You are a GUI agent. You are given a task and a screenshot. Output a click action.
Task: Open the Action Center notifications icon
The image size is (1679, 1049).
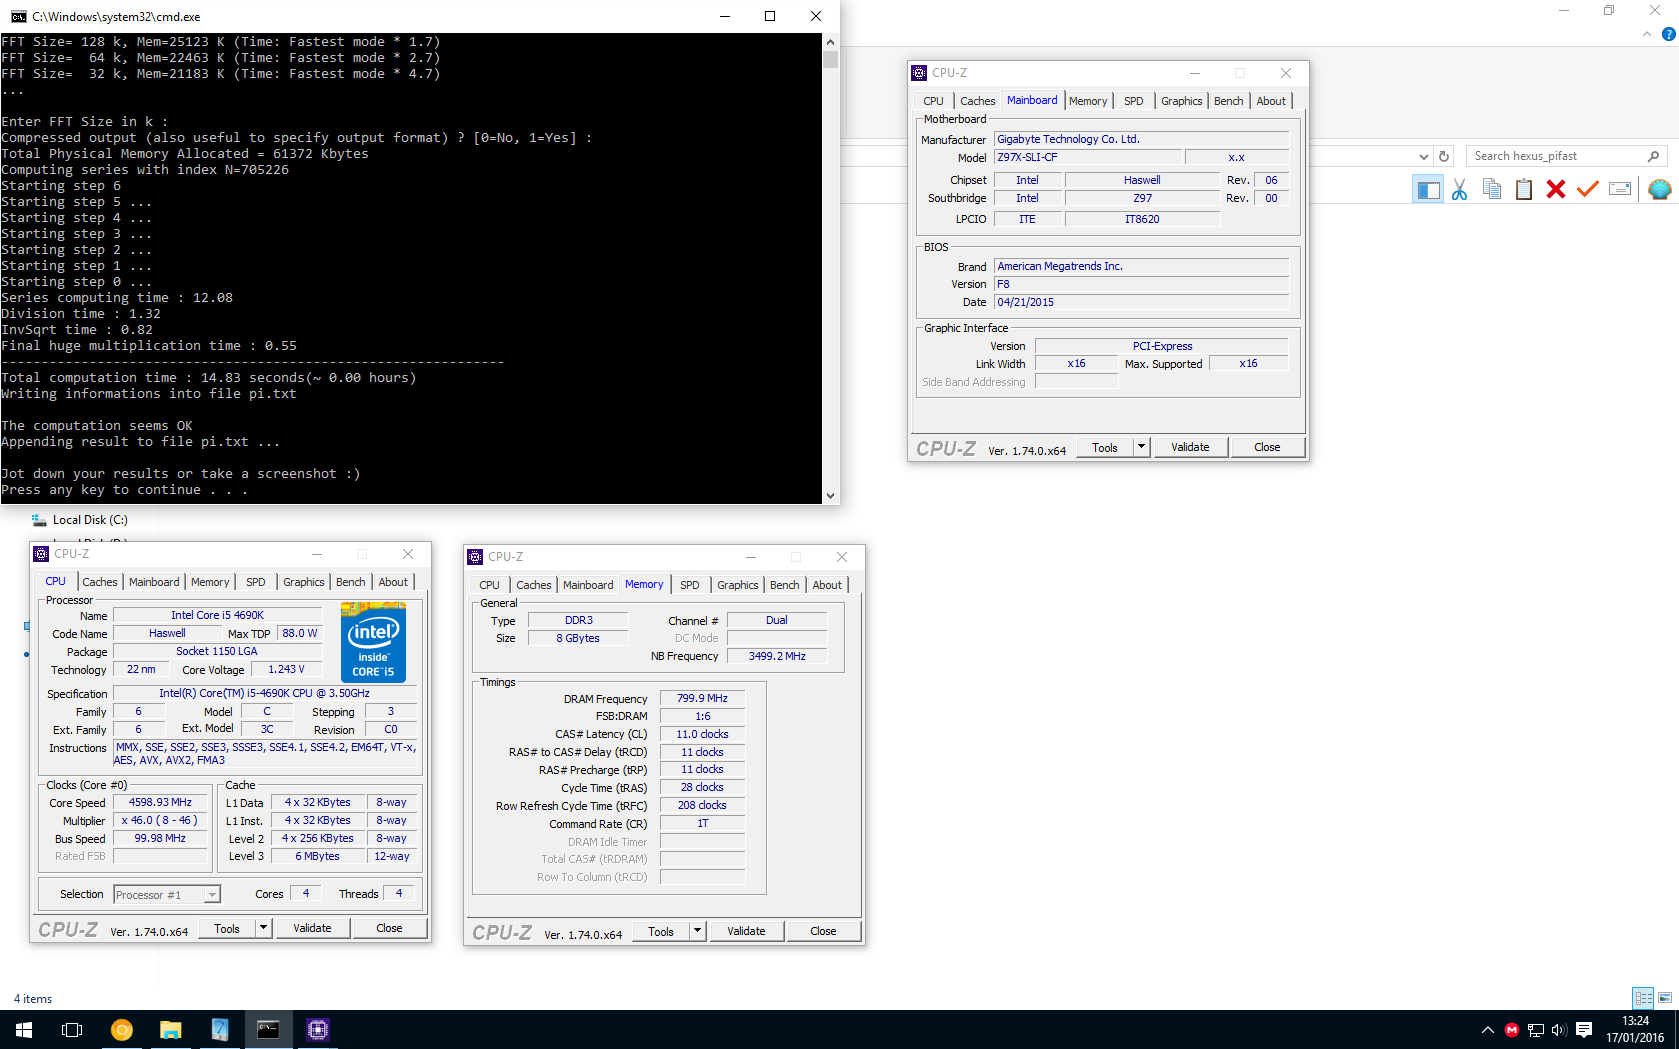click(x=1584, y=1029)
